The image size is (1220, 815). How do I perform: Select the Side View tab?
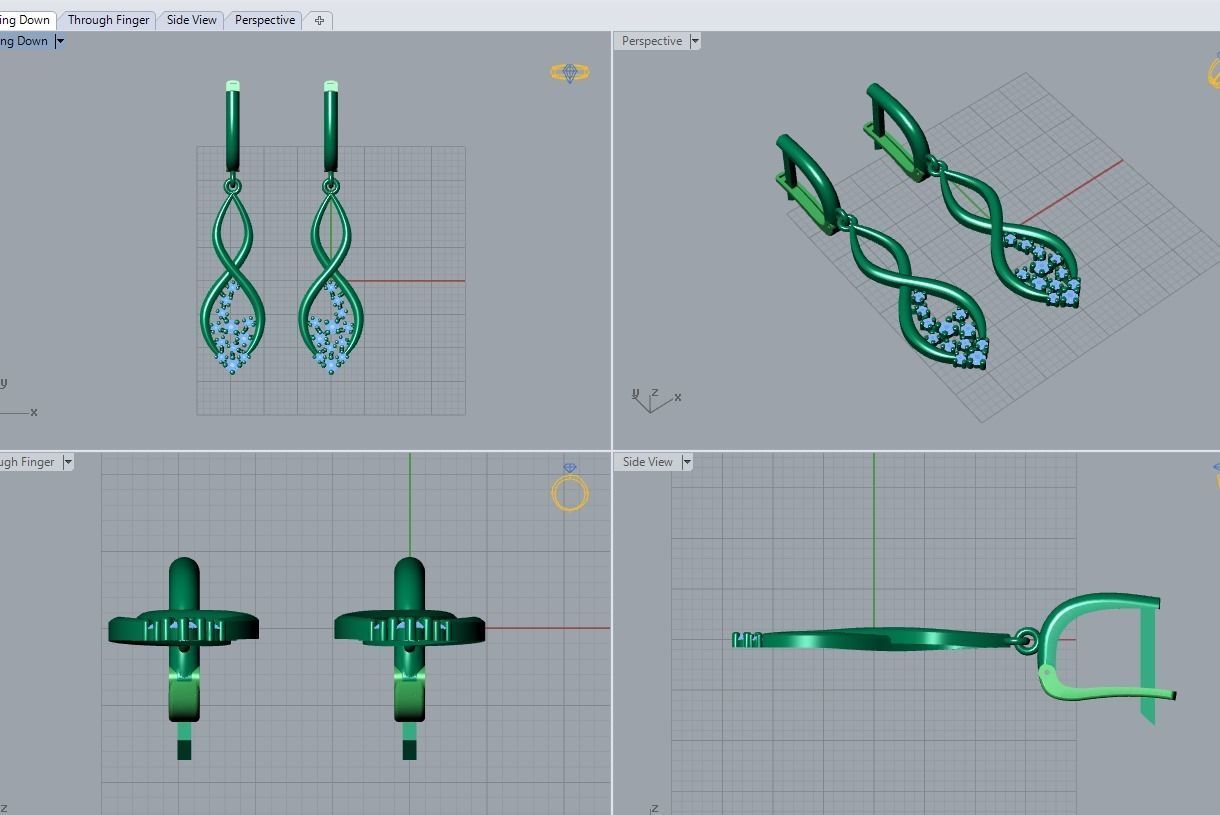(x=192, y=20)
